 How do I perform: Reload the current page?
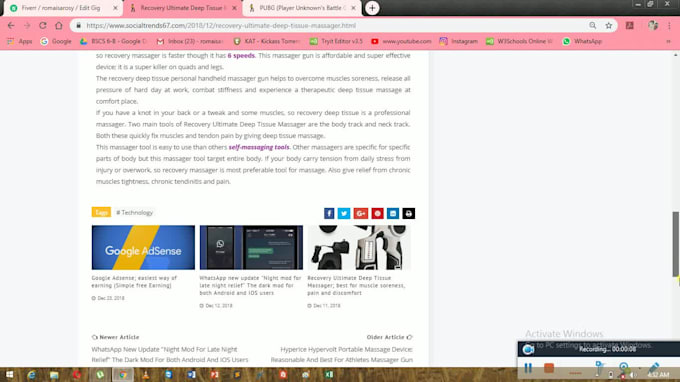coord(42,26)
